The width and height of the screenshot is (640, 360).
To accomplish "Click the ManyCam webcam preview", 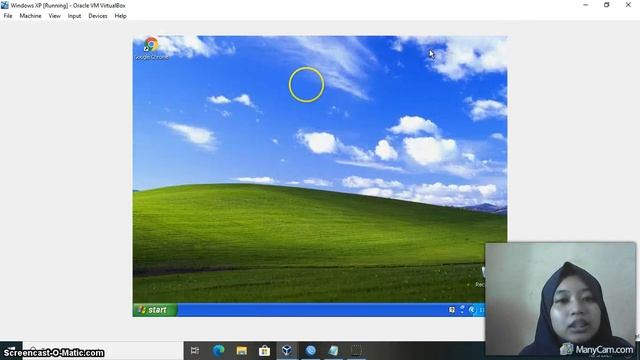I will tap(560, 299).
